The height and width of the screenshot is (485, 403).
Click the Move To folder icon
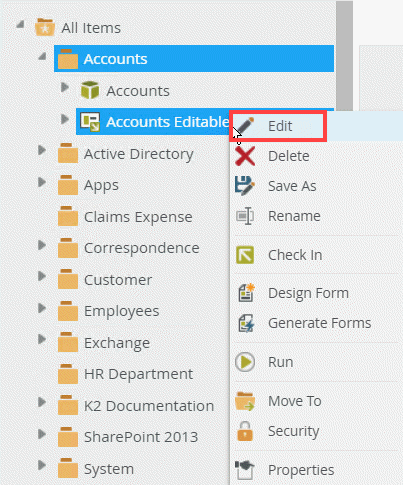[245, 401]
